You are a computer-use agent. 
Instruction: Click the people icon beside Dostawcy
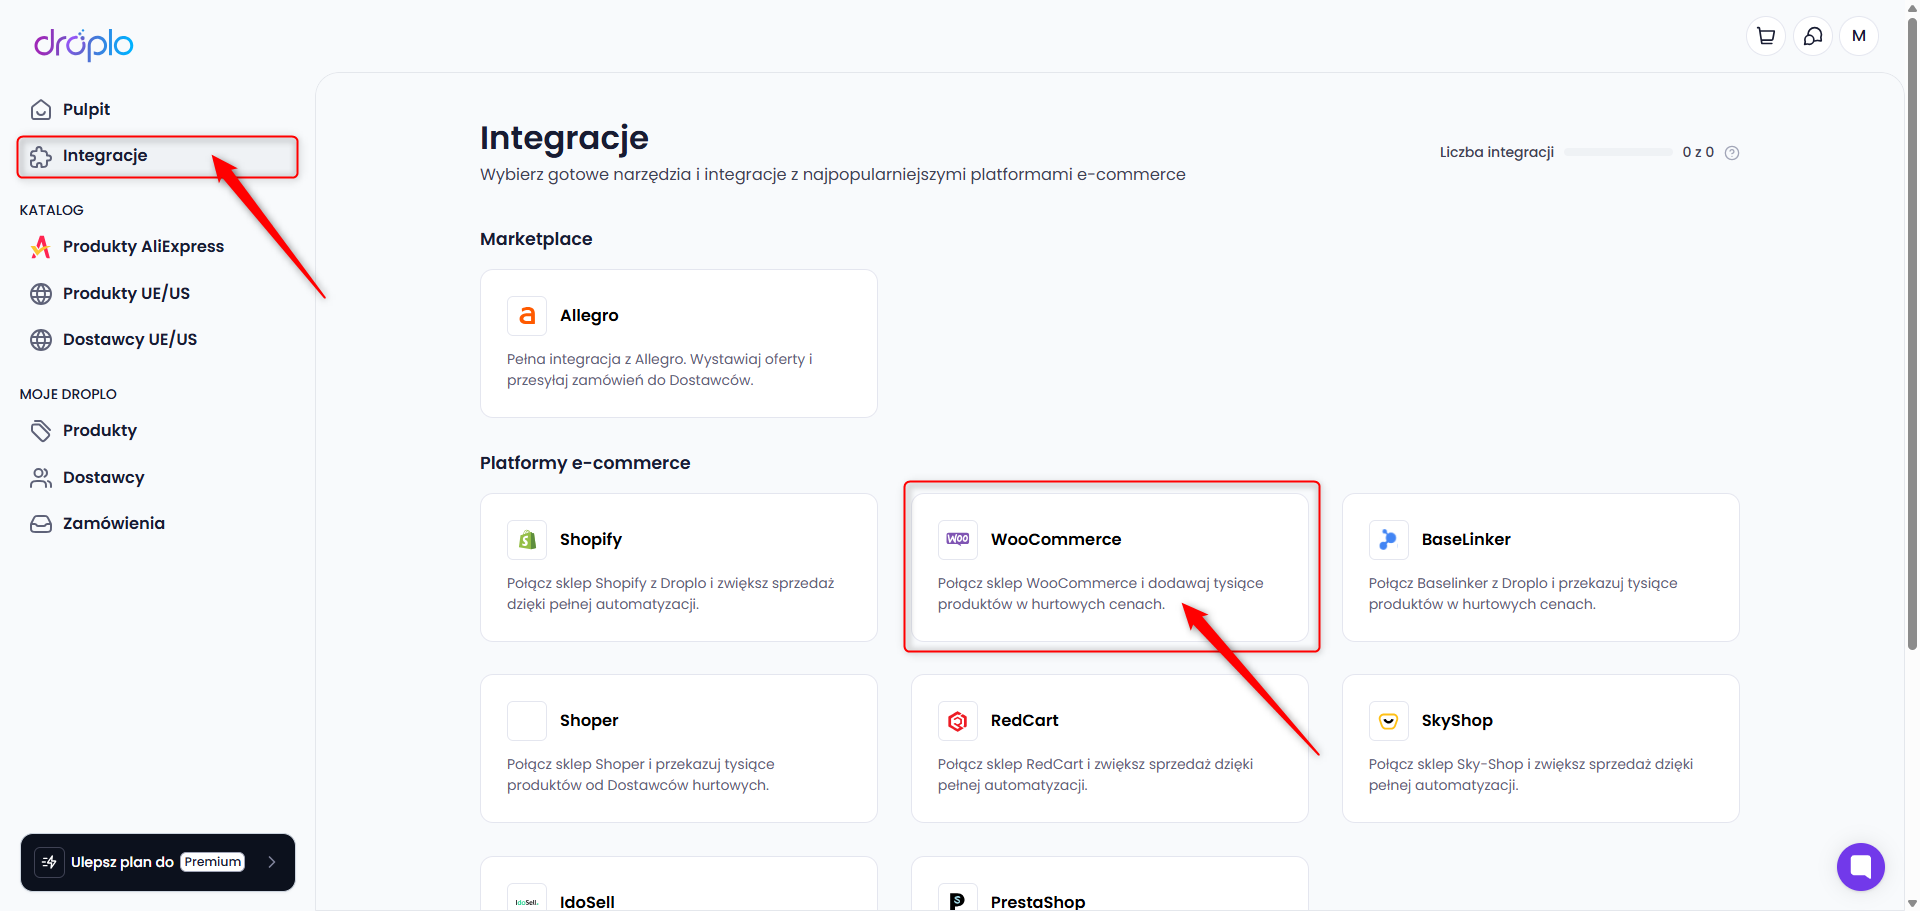click(x=41, y=478)
